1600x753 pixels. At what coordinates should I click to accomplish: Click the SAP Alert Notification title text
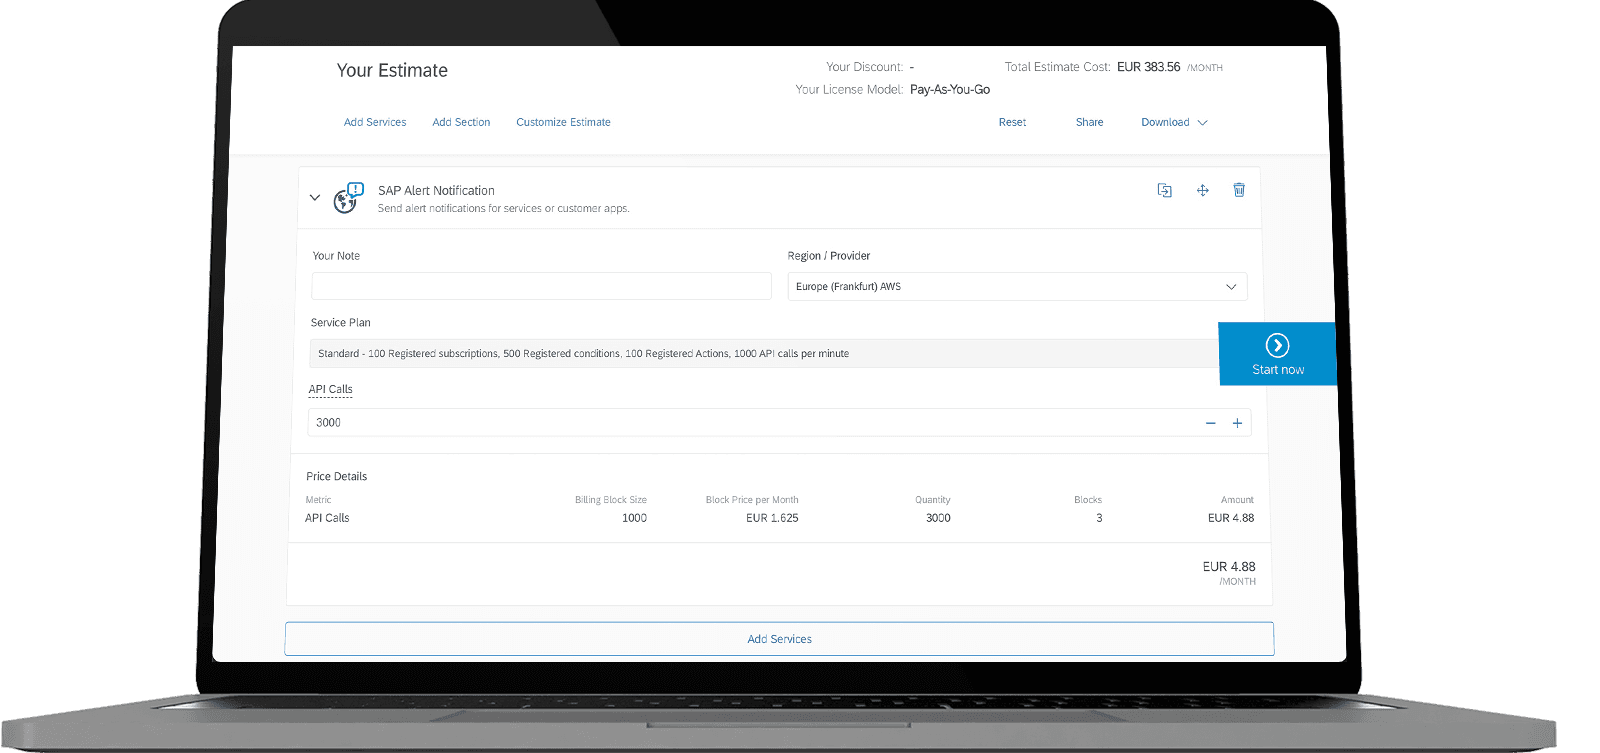(x=436, y=190)
